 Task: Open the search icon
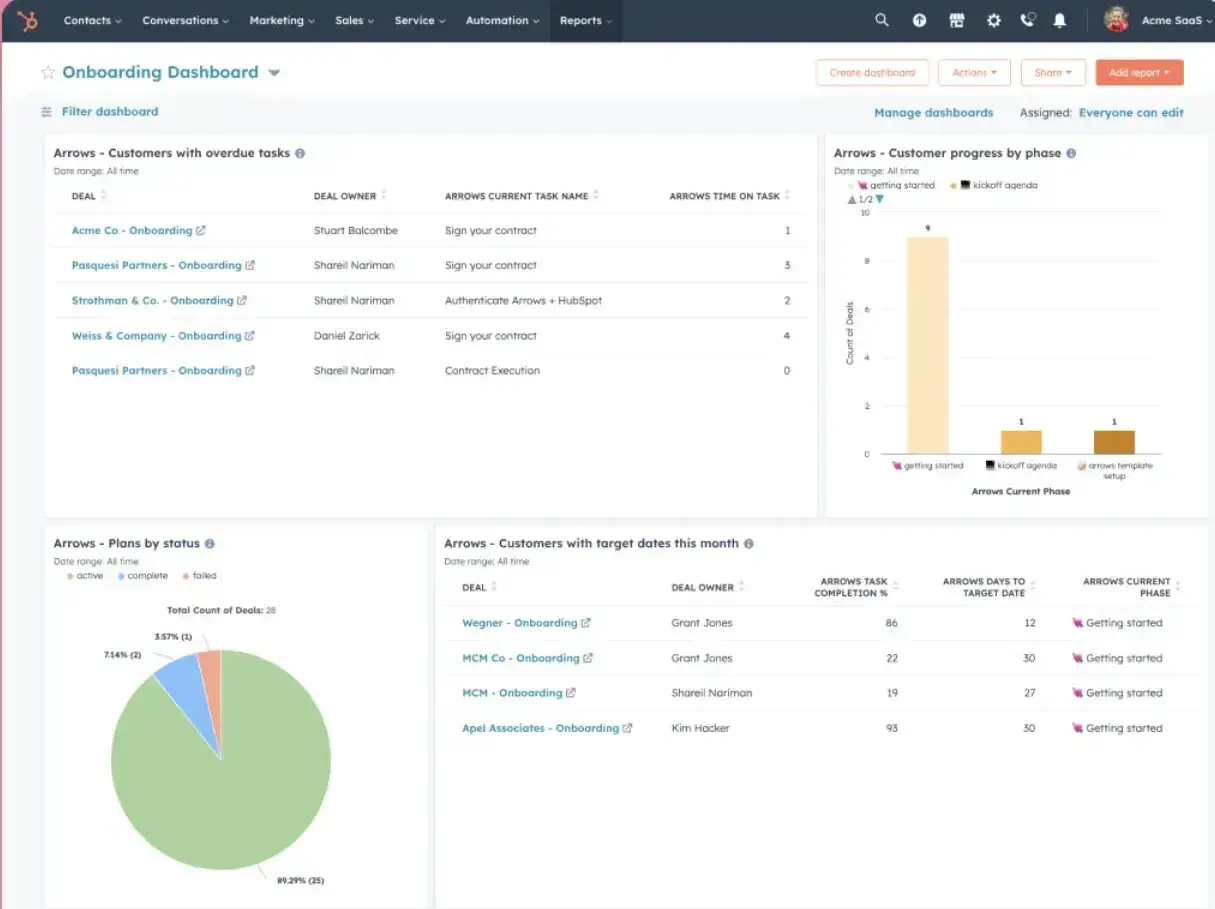882,20
